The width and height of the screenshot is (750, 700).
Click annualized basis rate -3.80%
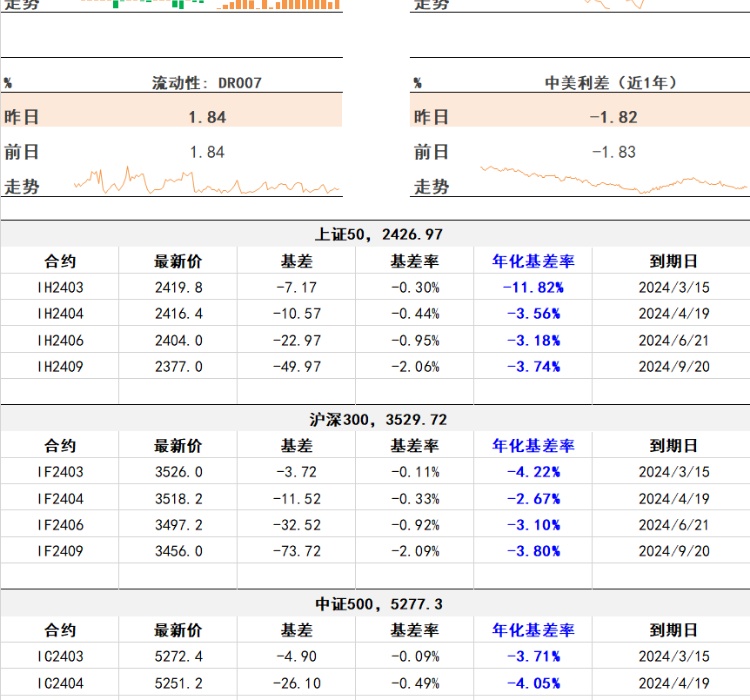coord(533,551)
